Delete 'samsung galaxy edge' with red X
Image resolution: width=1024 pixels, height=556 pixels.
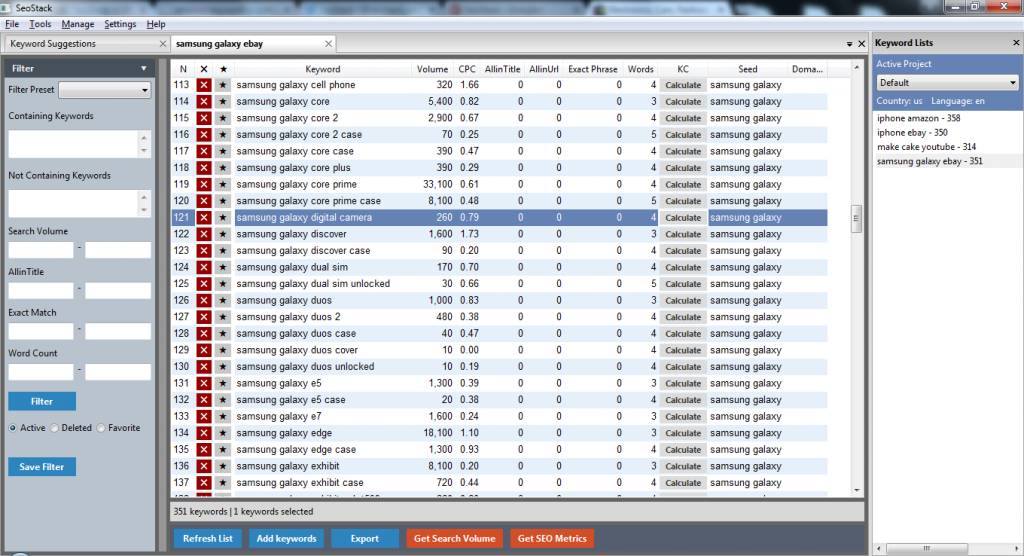click(x=204, y=433)
